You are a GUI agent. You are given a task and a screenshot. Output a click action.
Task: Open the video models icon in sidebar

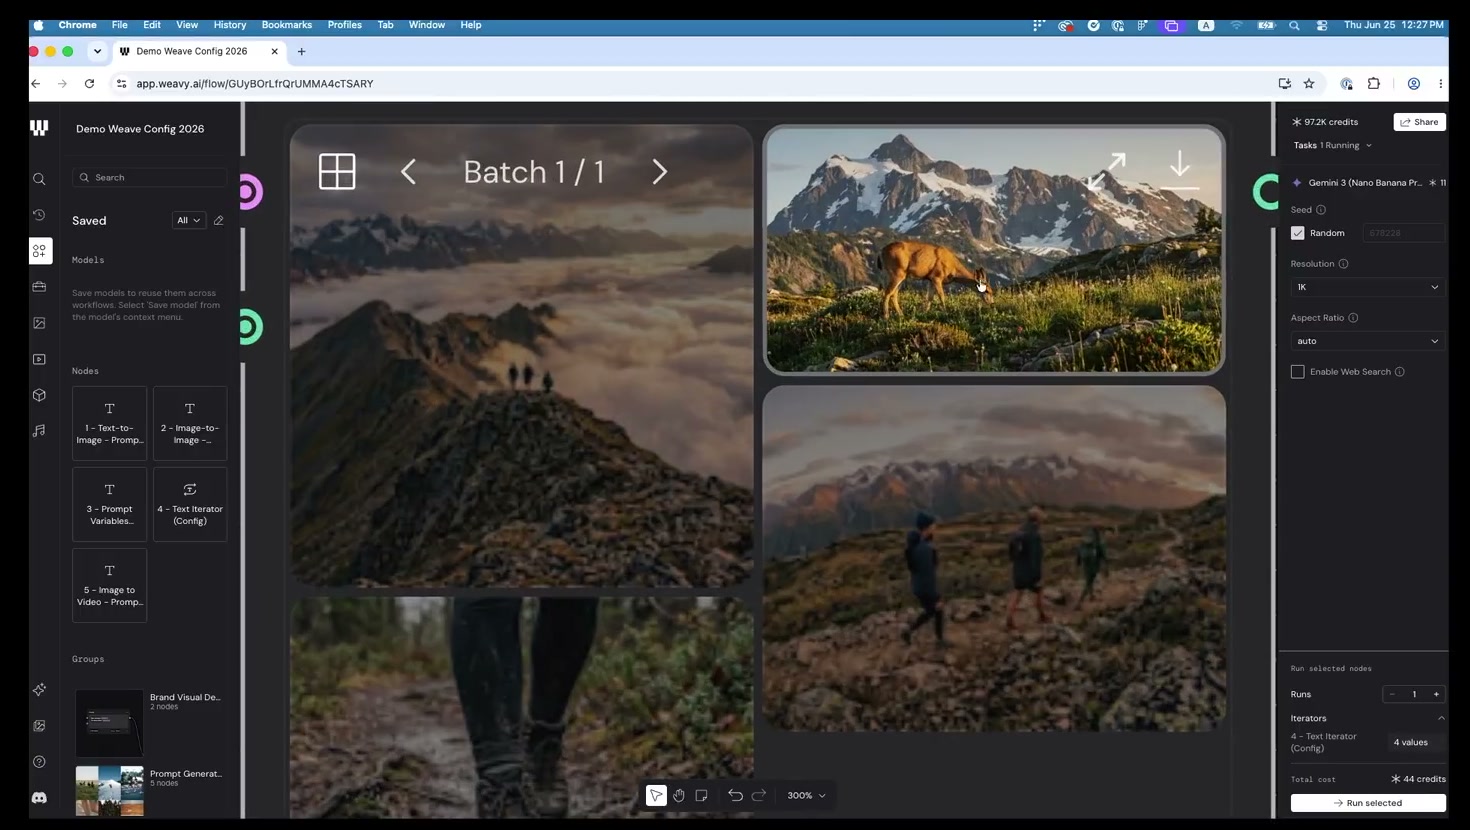39,359
